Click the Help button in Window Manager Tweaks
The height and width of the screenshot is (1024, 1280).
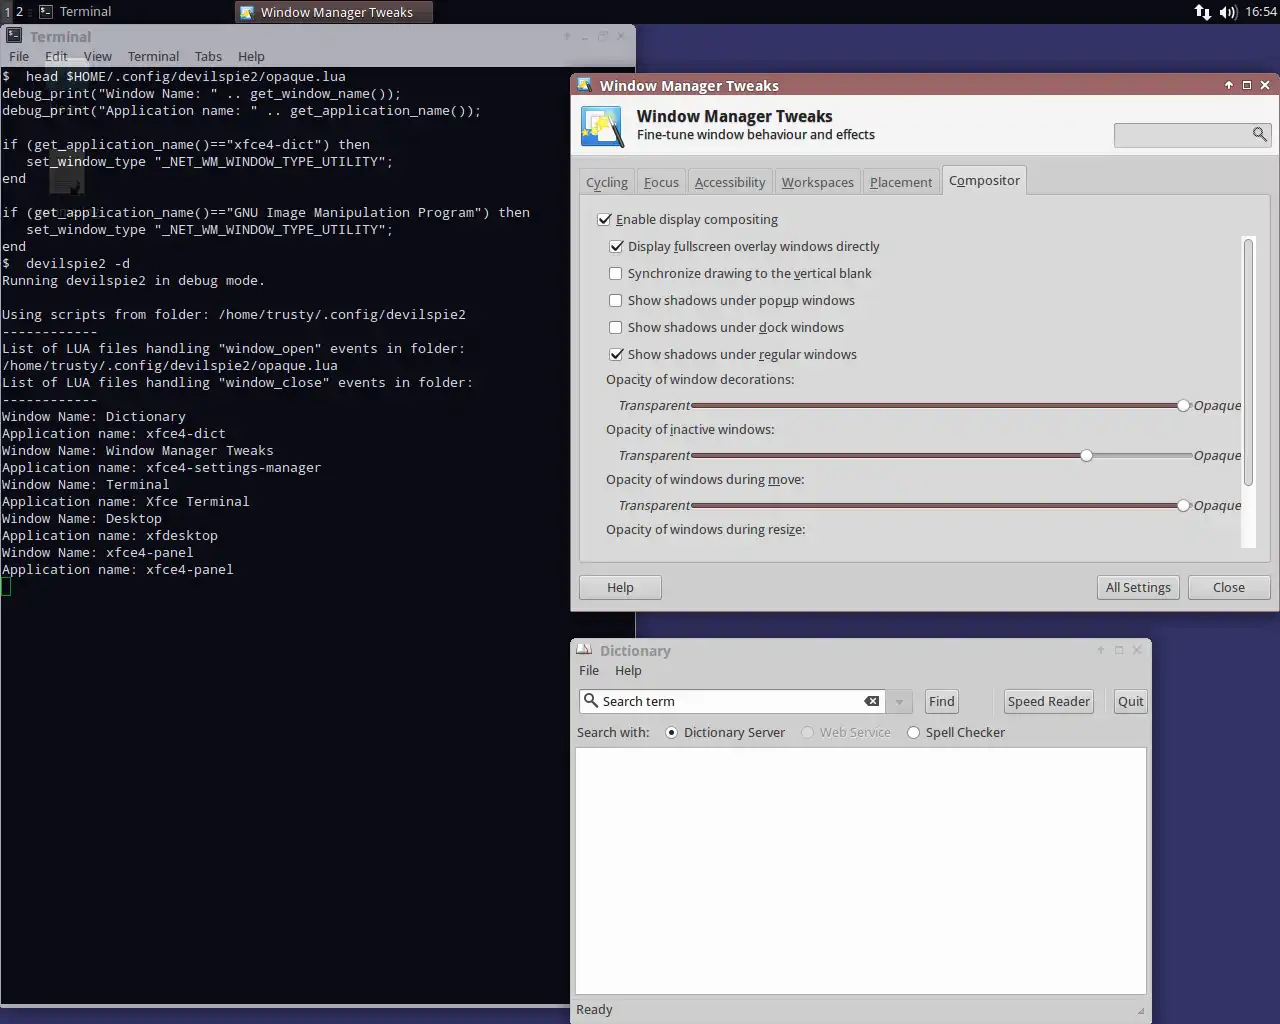click(620, 587)
